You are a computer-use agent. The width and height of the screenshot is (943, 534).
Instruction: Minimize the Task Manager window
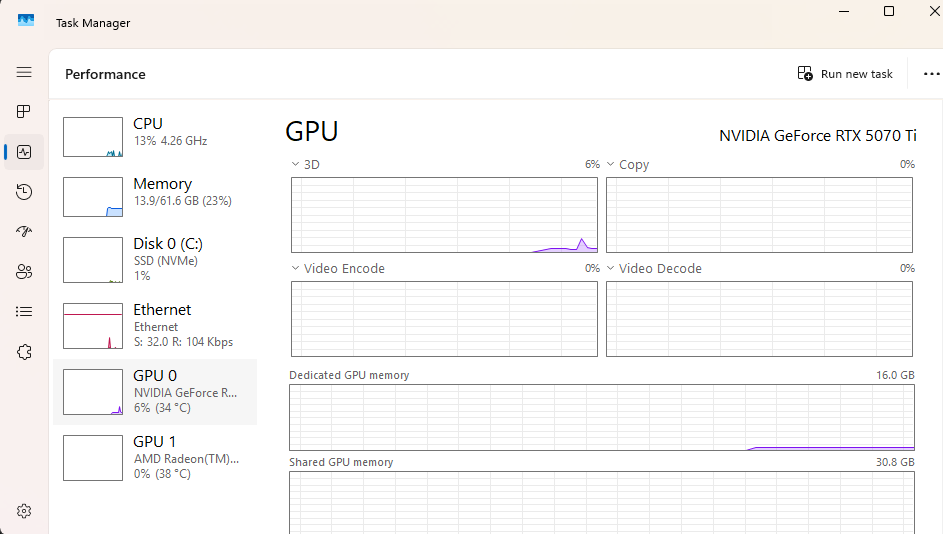pyautogui.click(x=844, y=11)
